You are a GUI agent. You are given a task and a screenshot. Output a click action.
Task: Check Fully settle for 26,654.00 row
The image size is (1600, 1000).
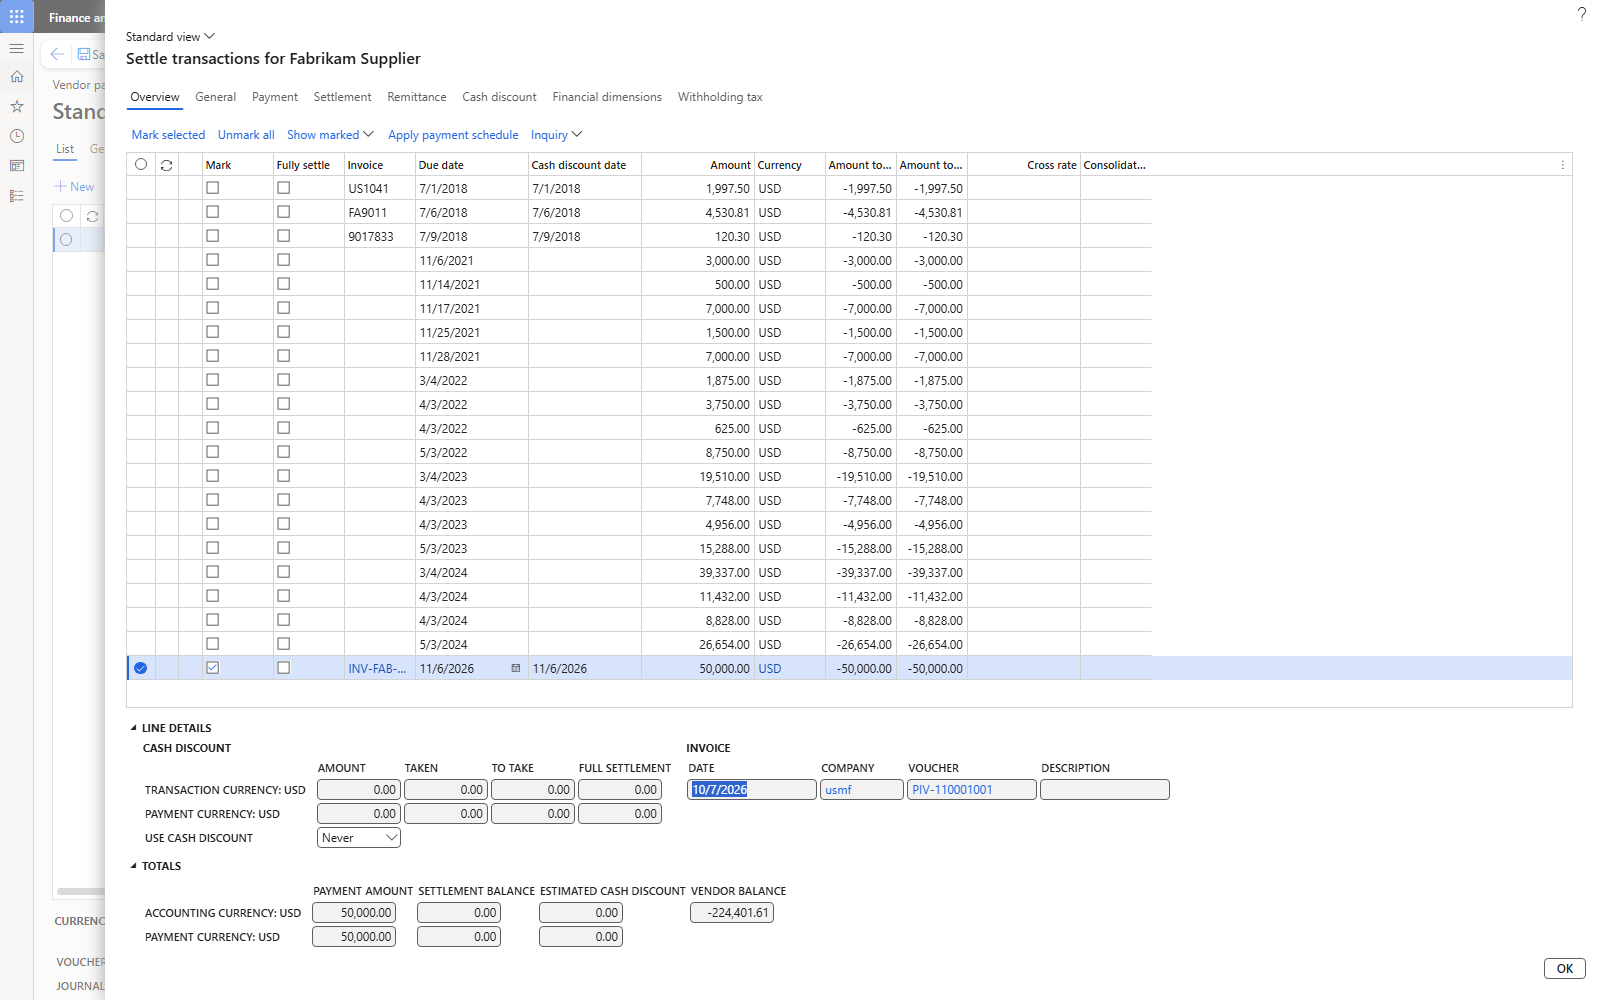tap(284, 644)
